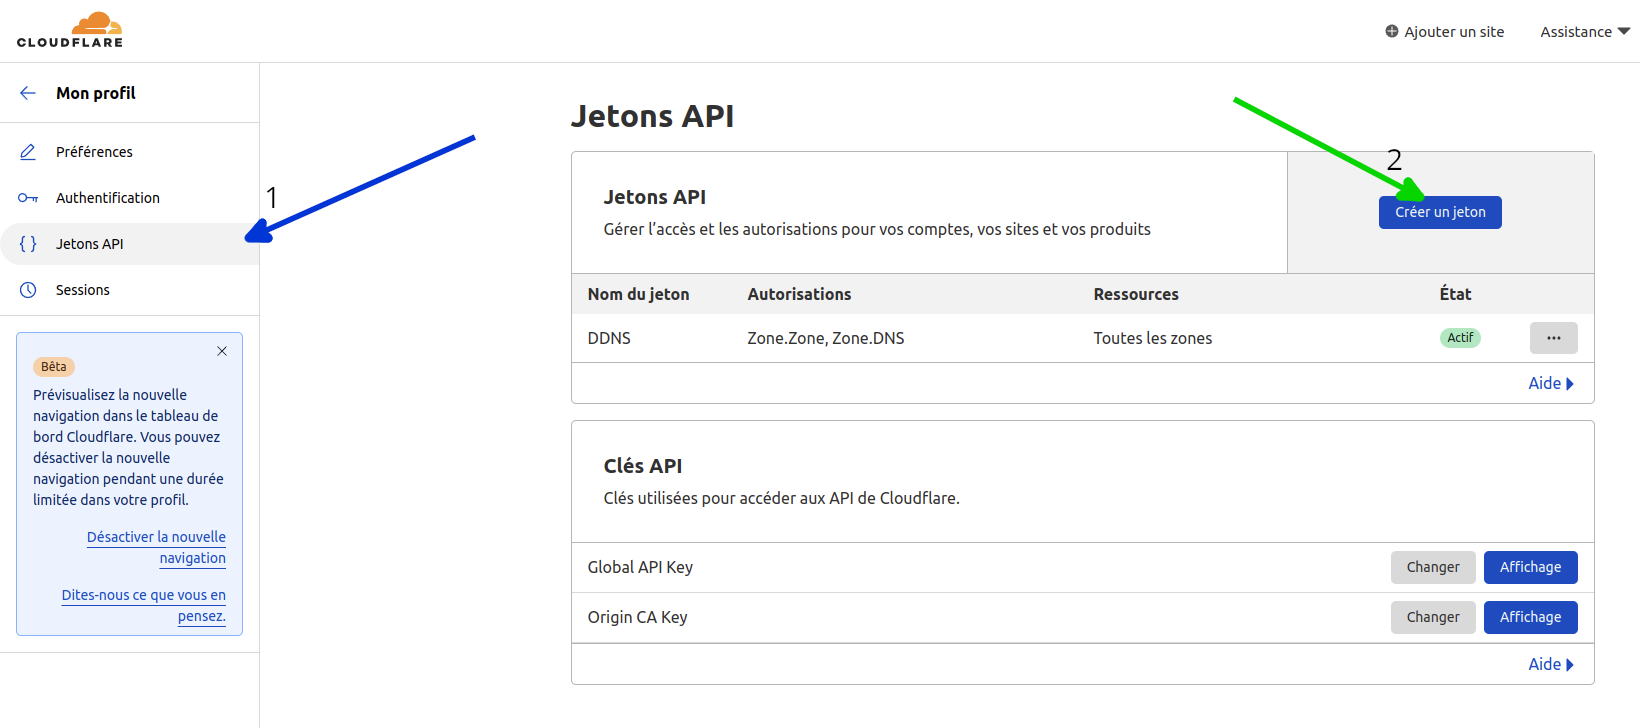Click the Origin CA Key label
Screen dimensions: 1640x728
pyautogui.click(x=637, y=617)
